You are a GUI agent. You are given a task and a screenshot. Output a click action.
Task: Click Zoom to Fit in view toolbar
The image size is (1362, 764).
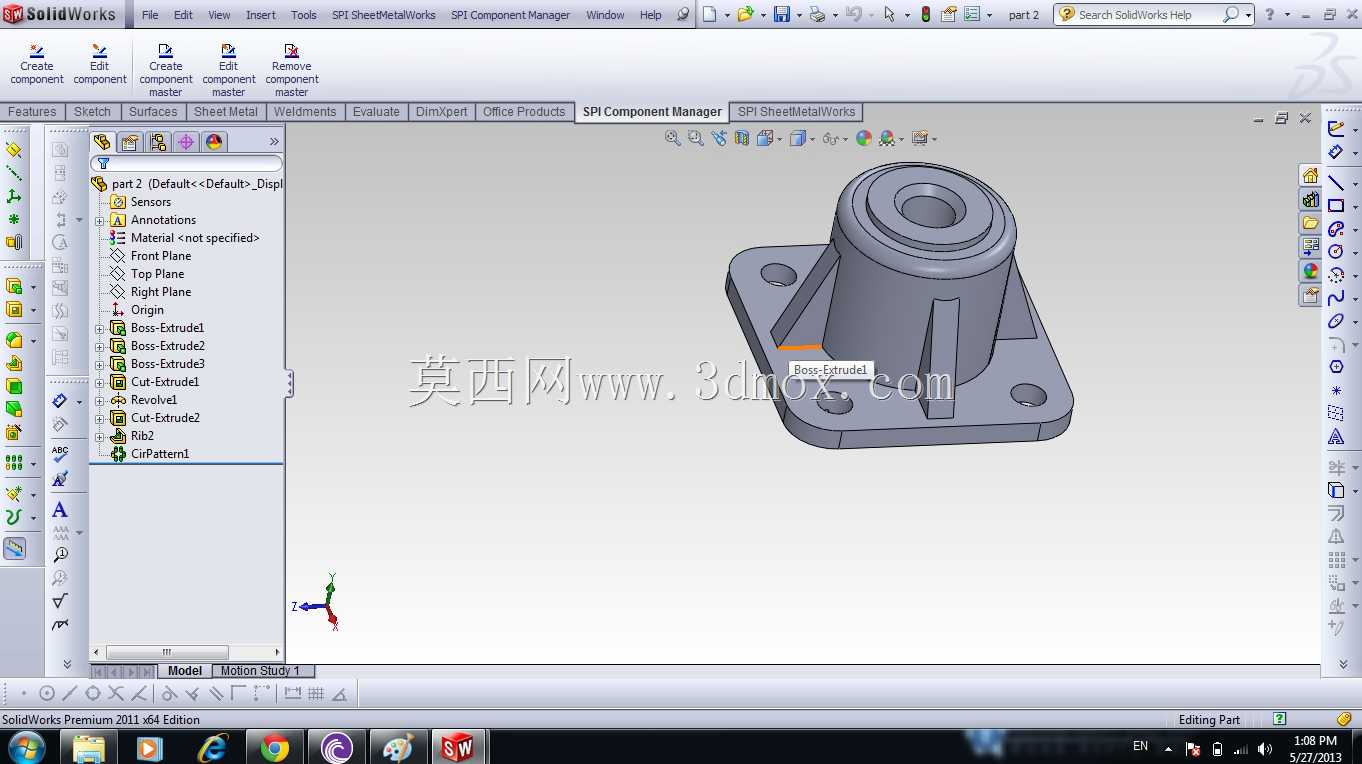click(x=673, y=138)
